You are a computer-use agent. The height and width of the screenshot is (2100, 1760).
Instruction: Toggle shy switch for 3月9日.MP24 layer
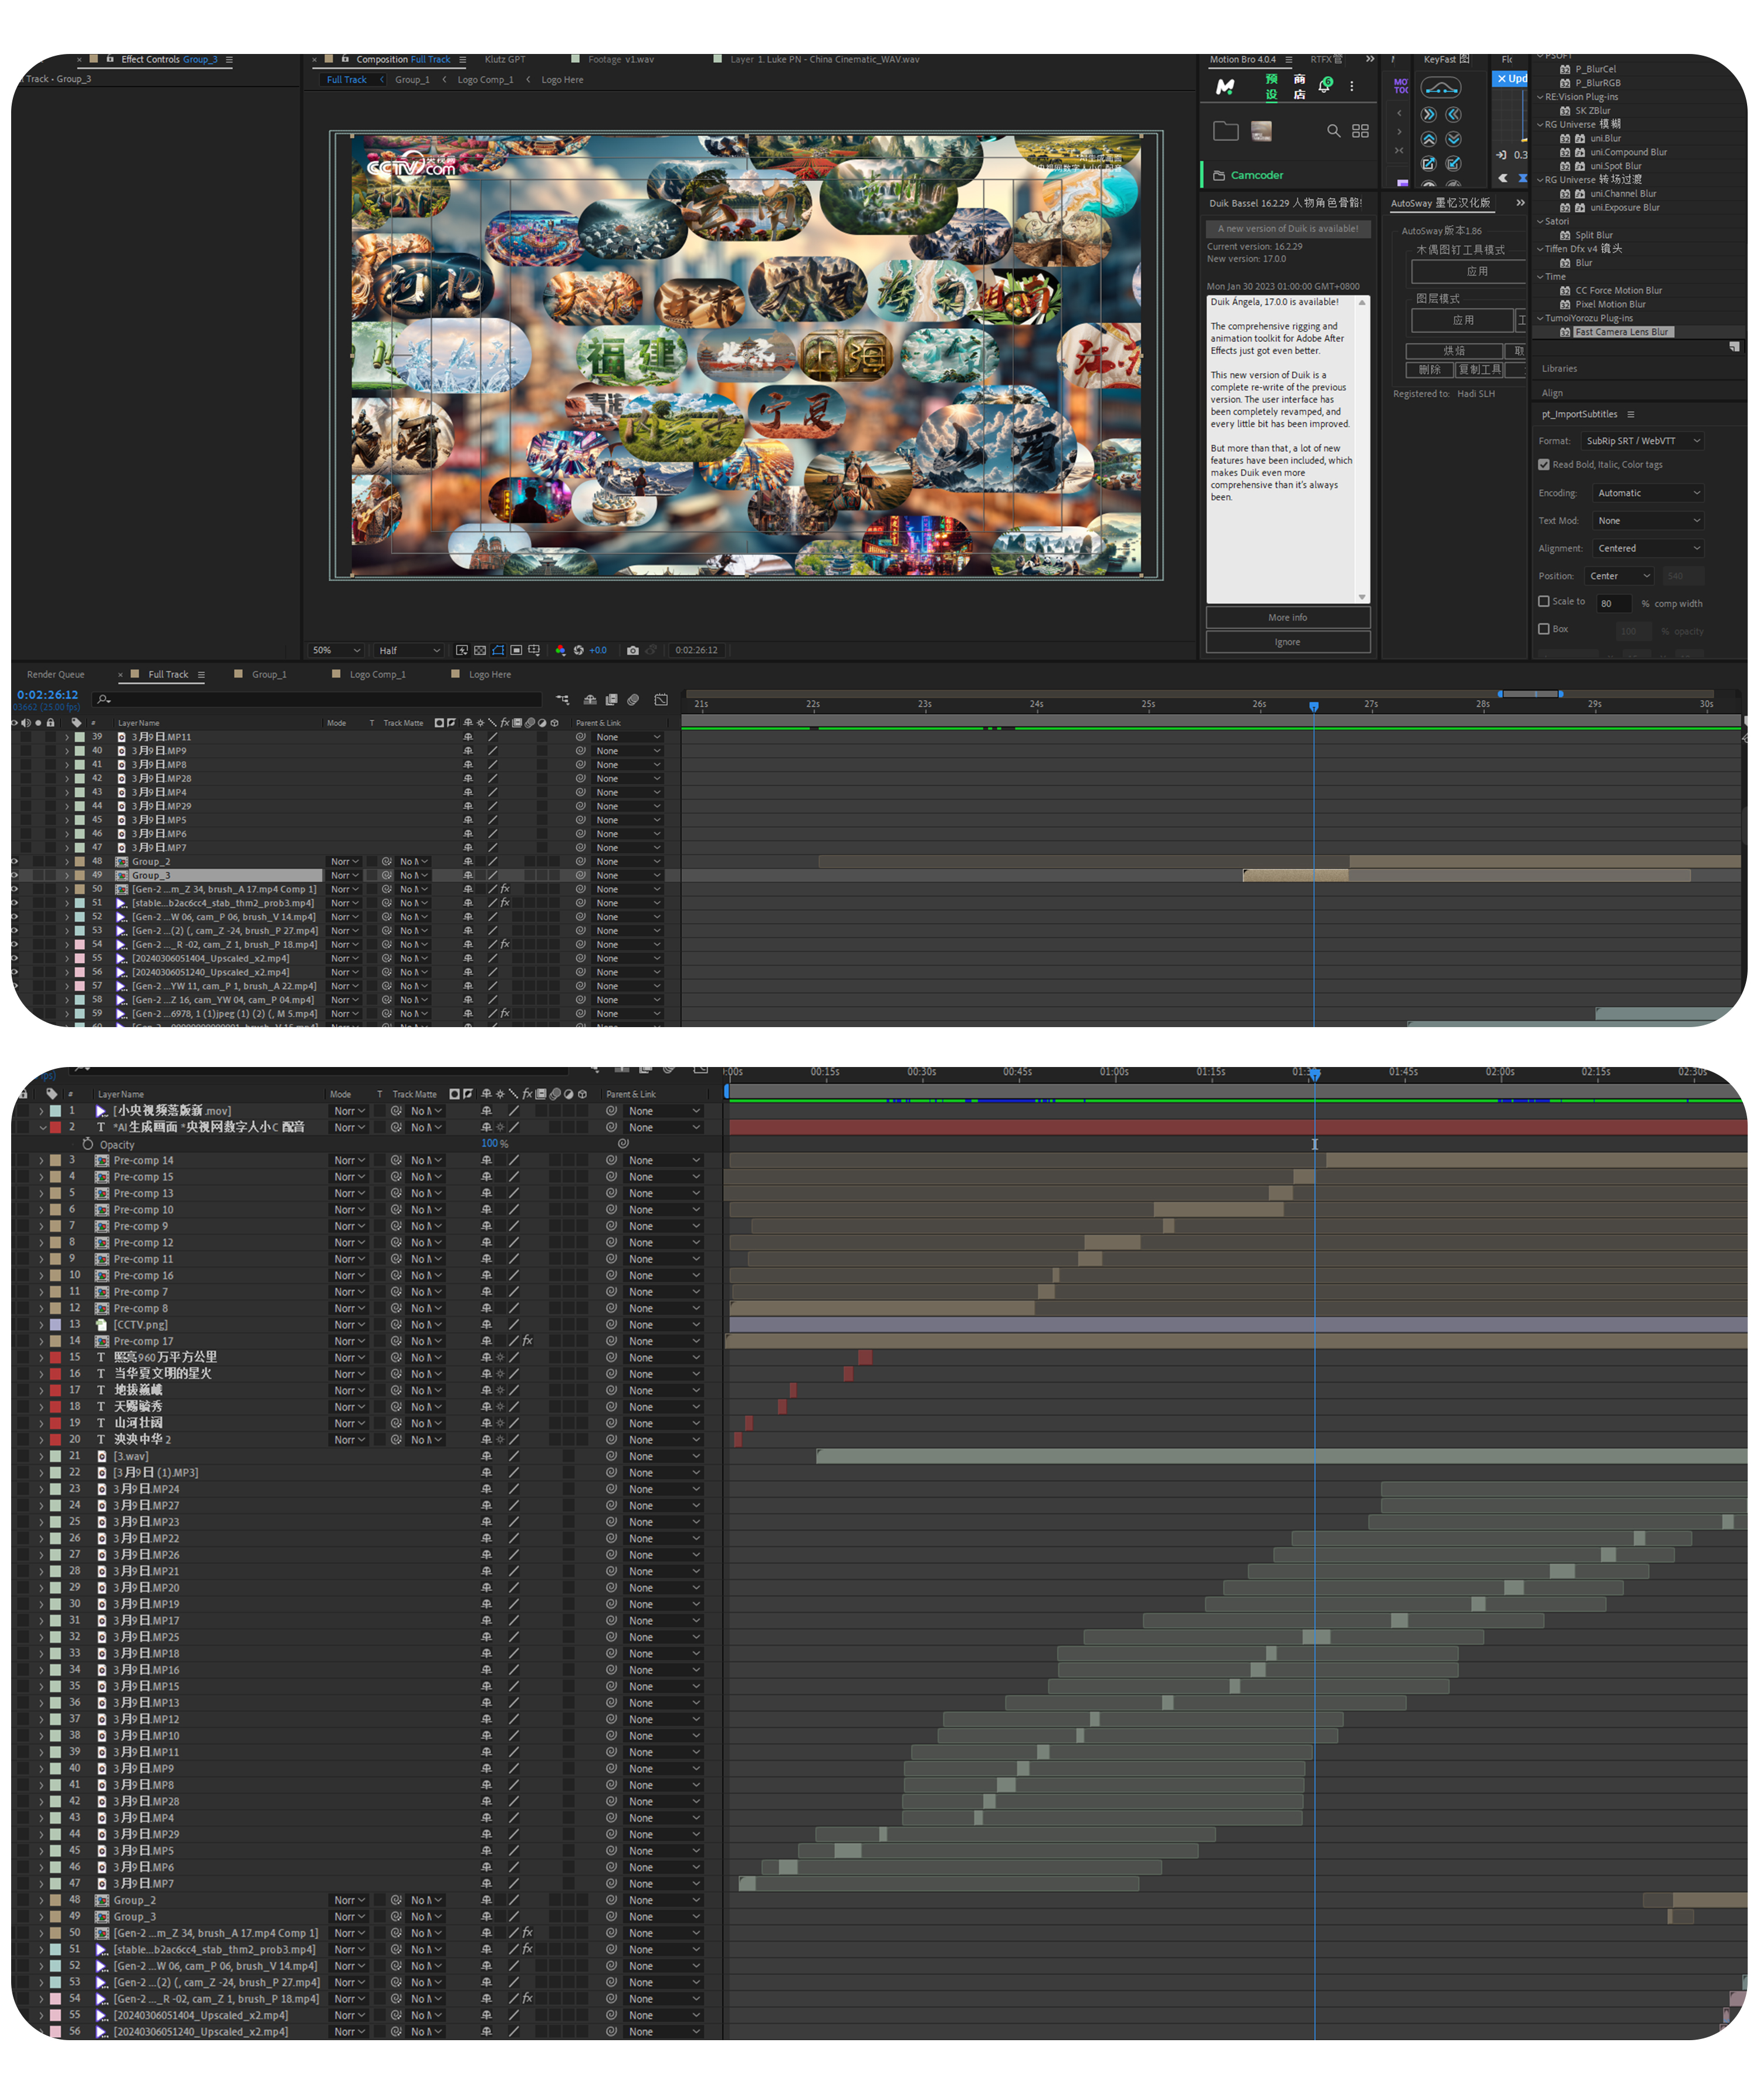[x=486, y=1489]
